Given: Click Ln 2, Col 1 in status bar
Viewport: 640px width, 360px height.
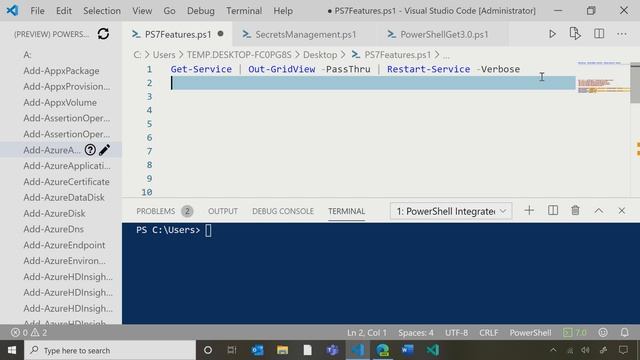Looking at the screenshot, I should click(367, 333).
